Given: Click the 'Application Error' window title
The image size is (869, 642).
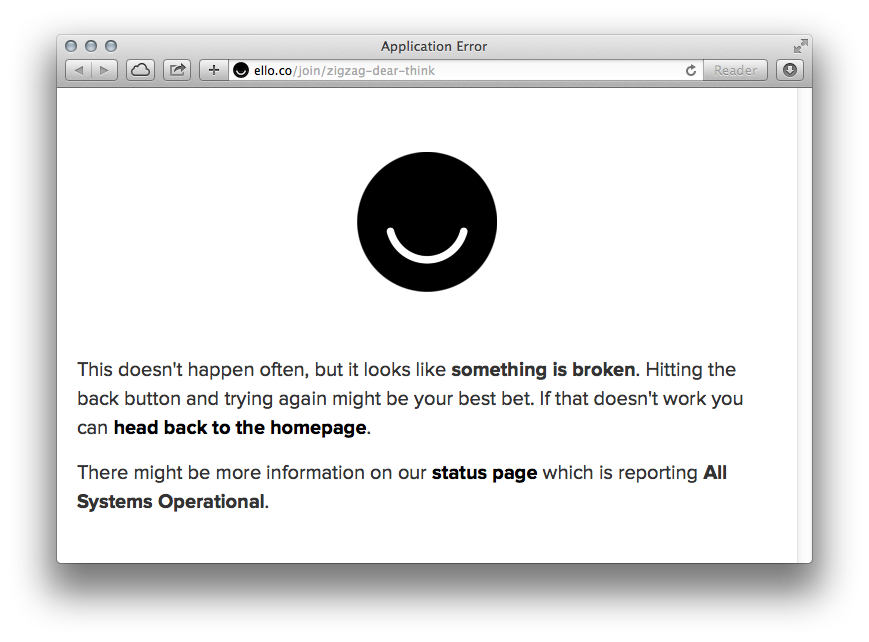Looking at the screenshot, I should tap(434, 47).
